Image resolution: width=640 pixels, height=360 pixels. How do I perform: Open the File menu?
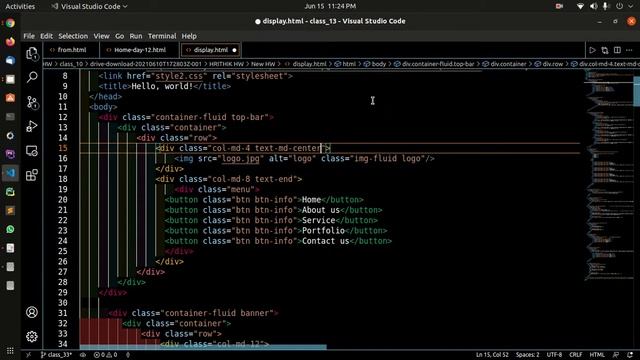tap(29, 36)
